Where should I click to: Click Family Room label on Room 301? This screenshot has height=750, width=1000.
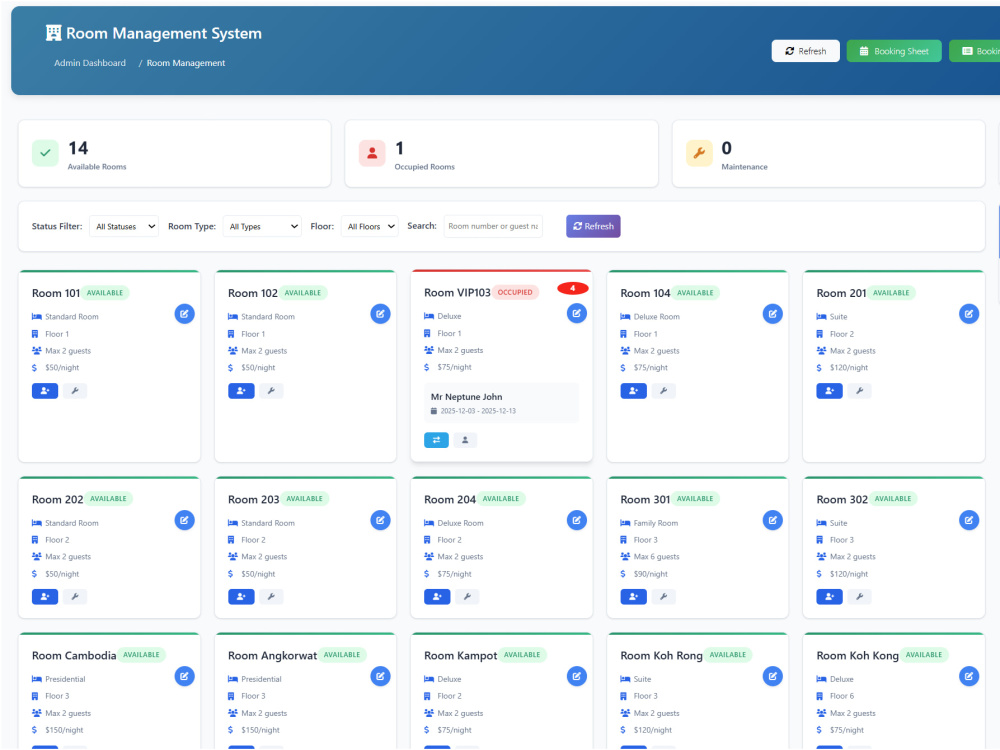656,523
